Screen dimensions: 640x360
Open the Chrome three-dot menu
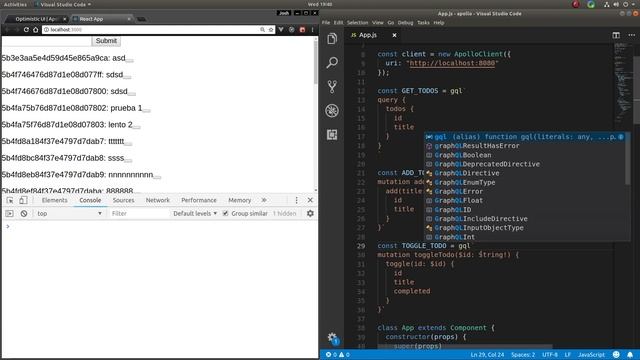[x=313, y=30]
